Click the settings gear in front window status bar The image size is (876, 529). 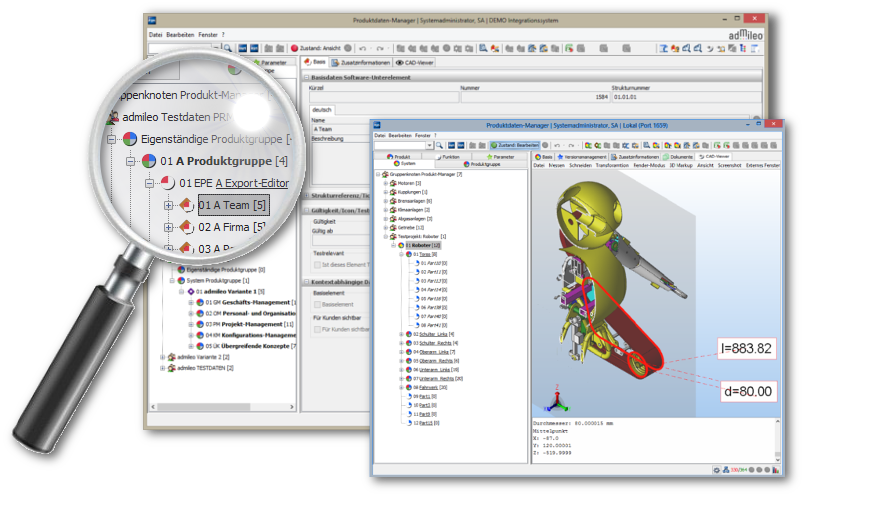[717, 470]
